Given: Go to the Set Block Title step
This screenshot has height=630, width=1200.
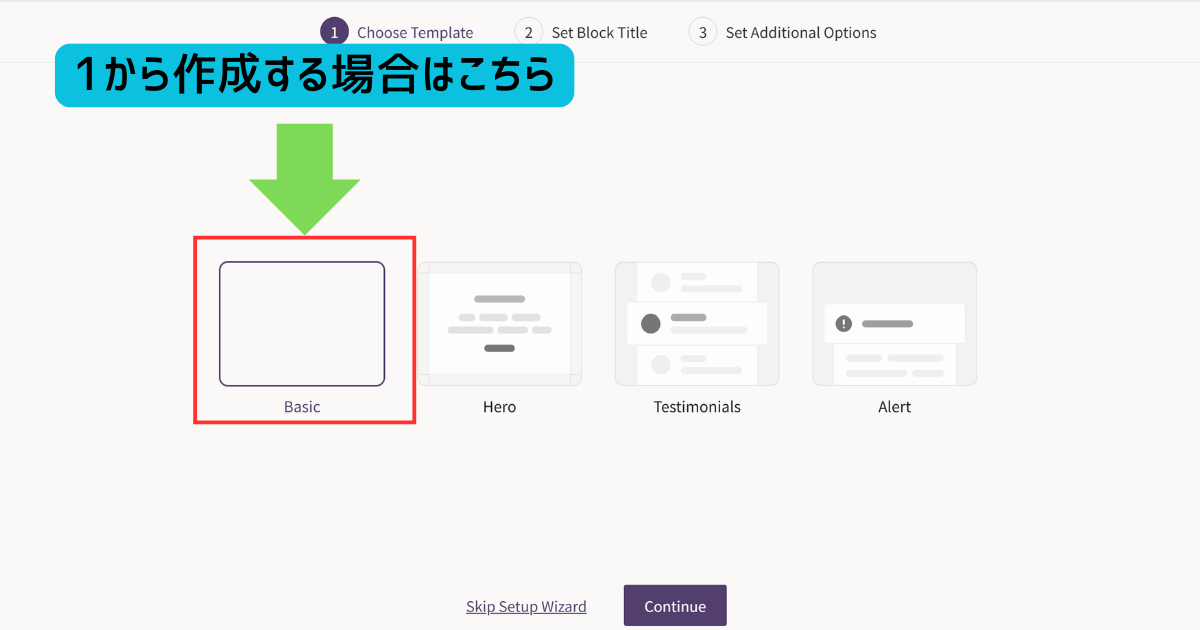Looking at the screenshot, I should [x=599, y=33].
